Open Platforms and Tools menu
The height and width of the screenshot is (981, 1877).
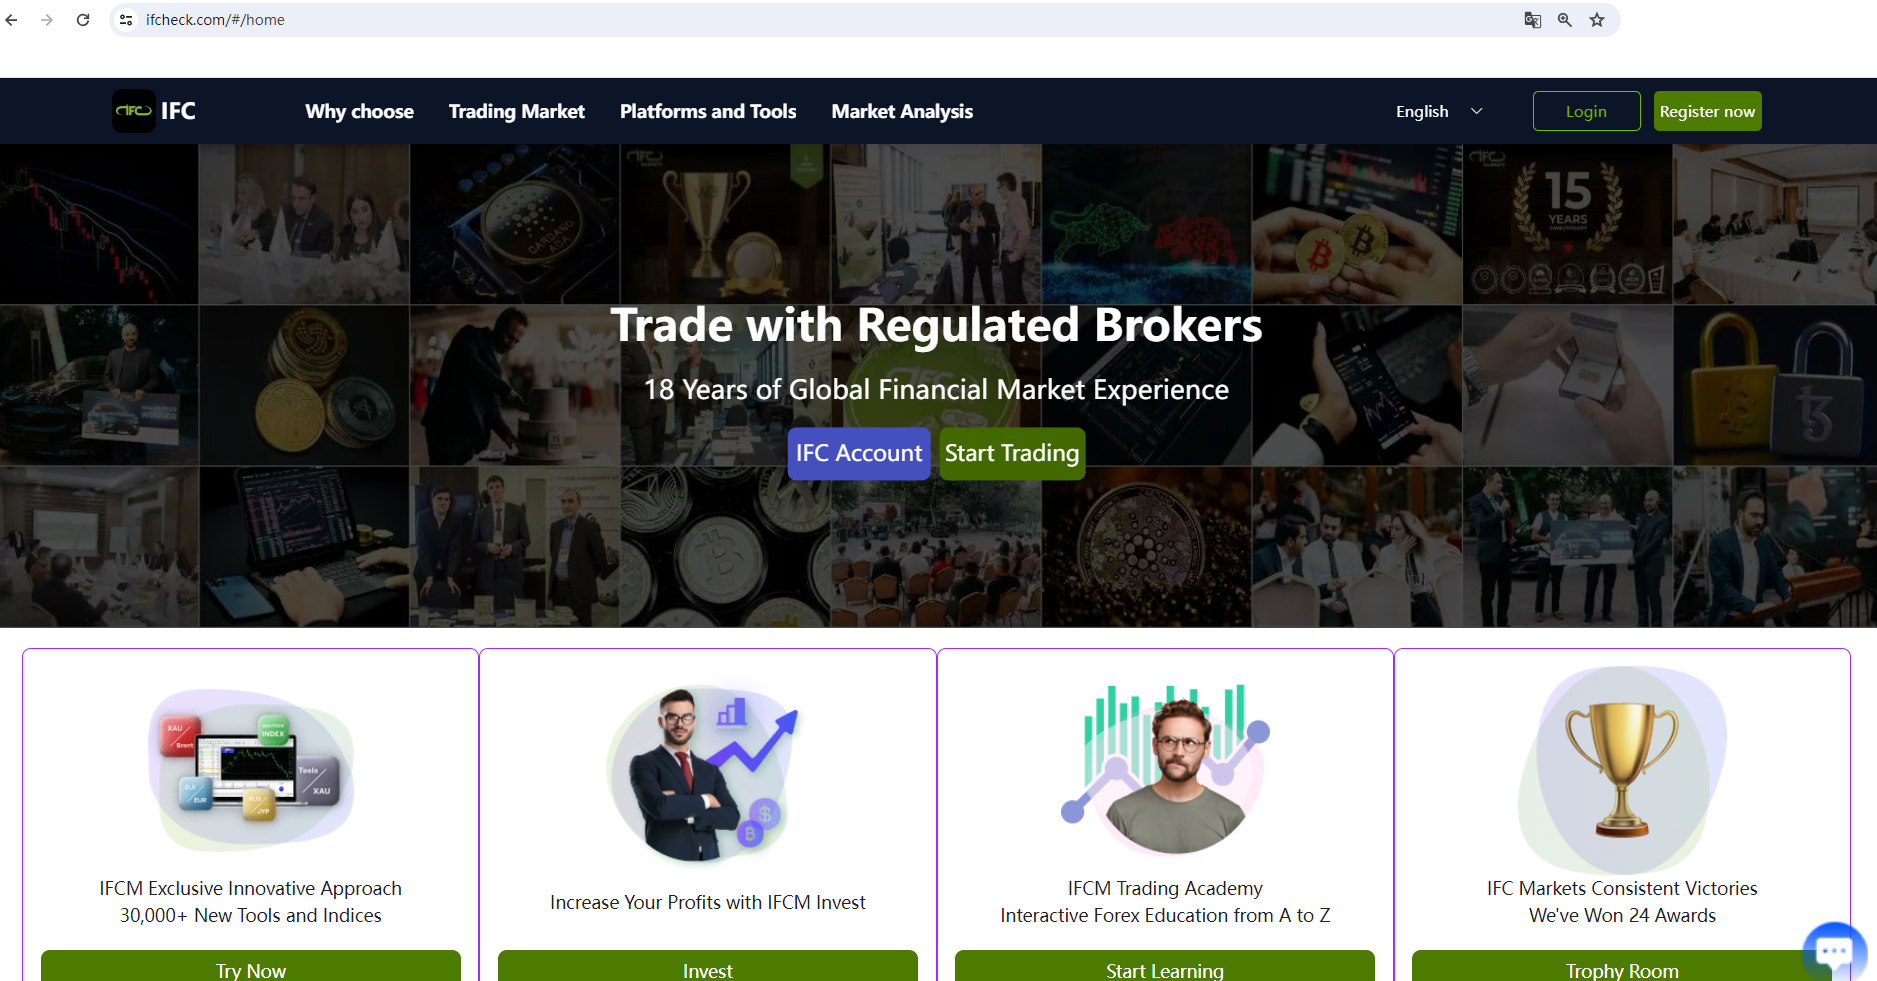tap(708, 111)
